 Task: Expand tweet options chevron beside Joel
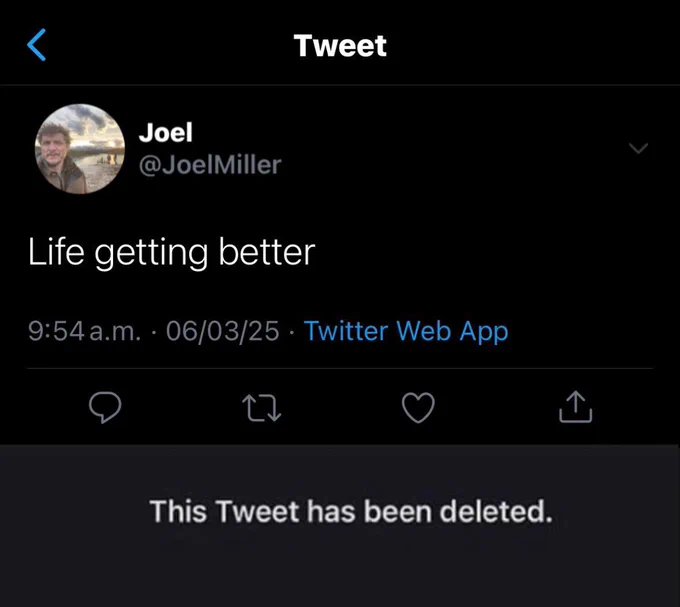click(x=638, y=148)
